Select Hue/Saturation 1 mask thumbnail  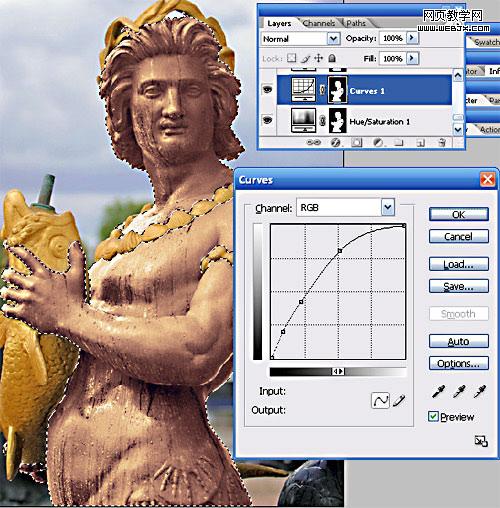pyautogui.click(x=337, y=120)
